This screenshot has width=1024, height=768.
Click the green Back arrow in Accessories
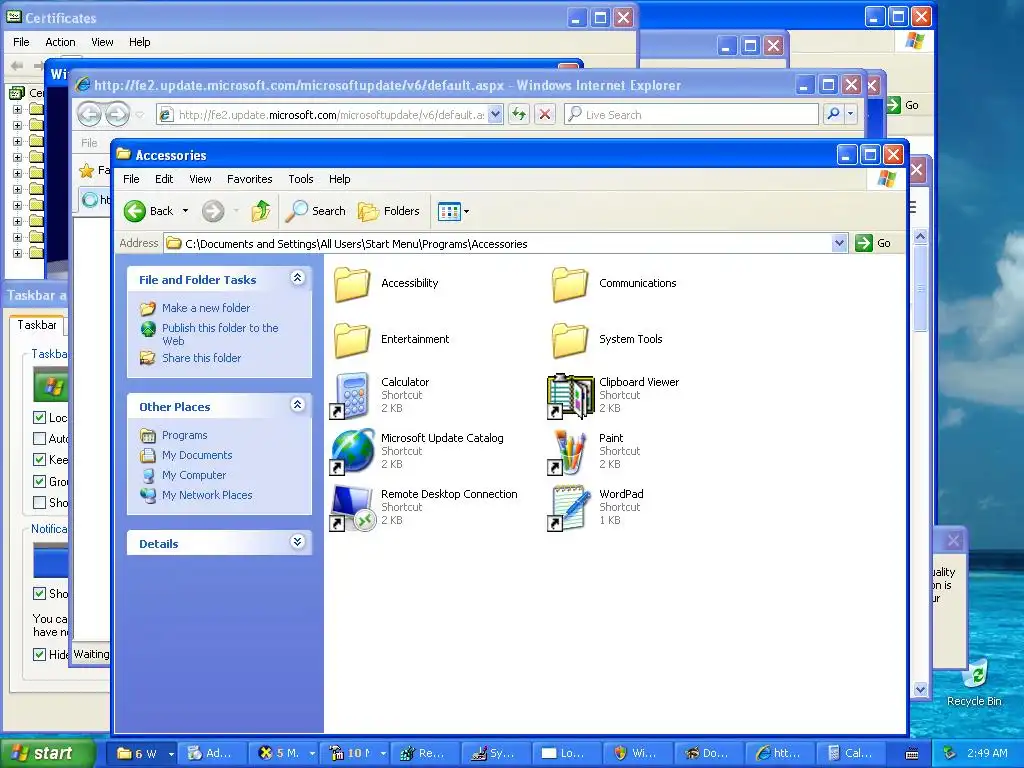tap(135, 211)
